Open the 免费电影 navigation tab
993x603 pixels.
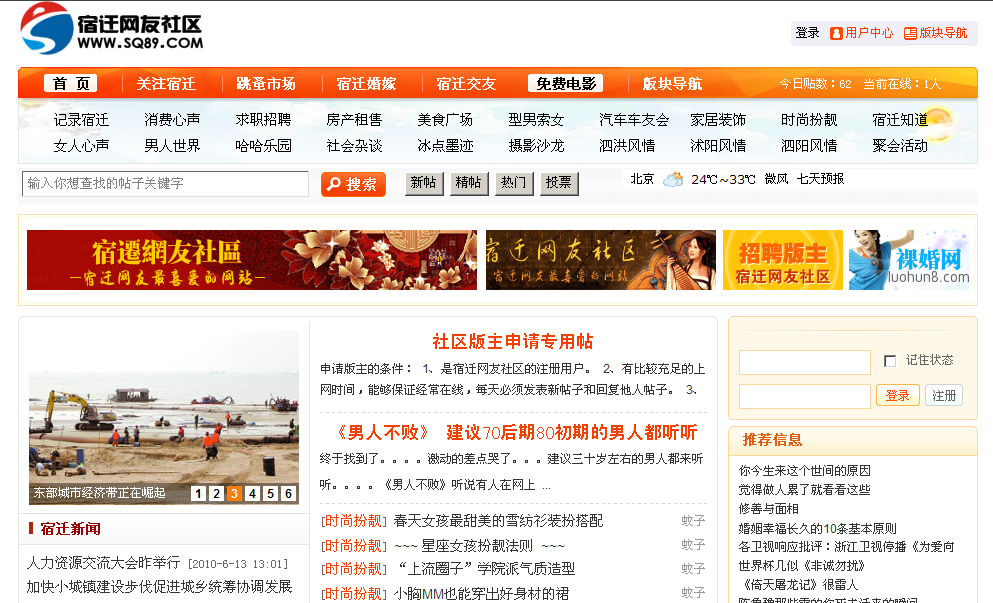[566, 84]
